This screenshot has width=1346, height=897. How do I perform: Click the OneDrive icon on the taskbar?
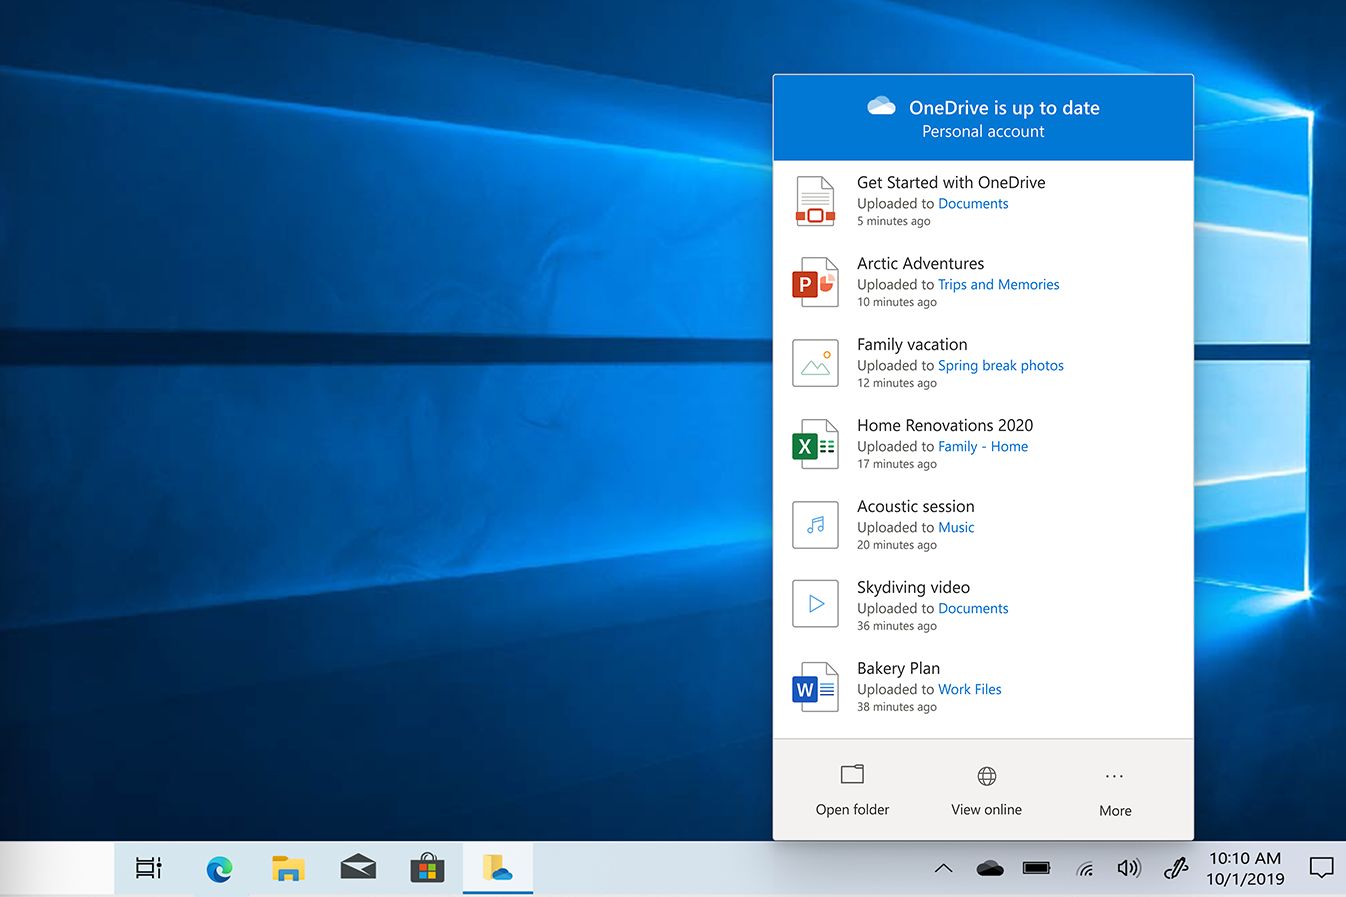(x=497, y=867)
